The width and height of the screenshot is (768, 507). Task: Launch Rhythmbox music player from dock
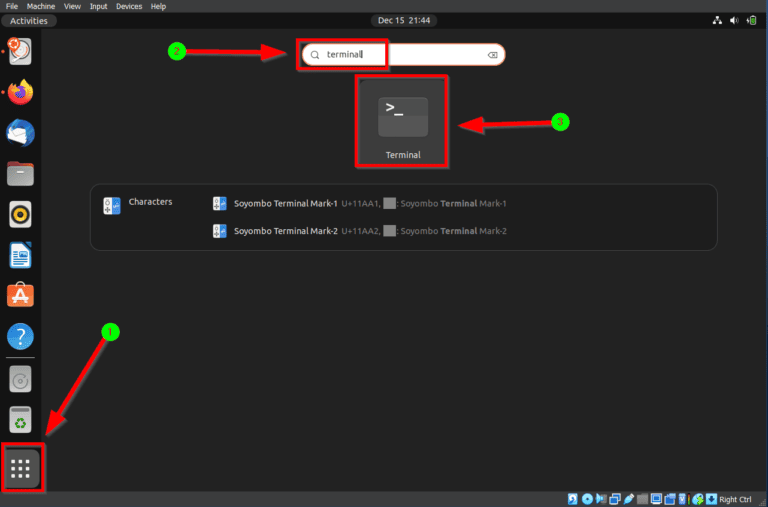20,215
